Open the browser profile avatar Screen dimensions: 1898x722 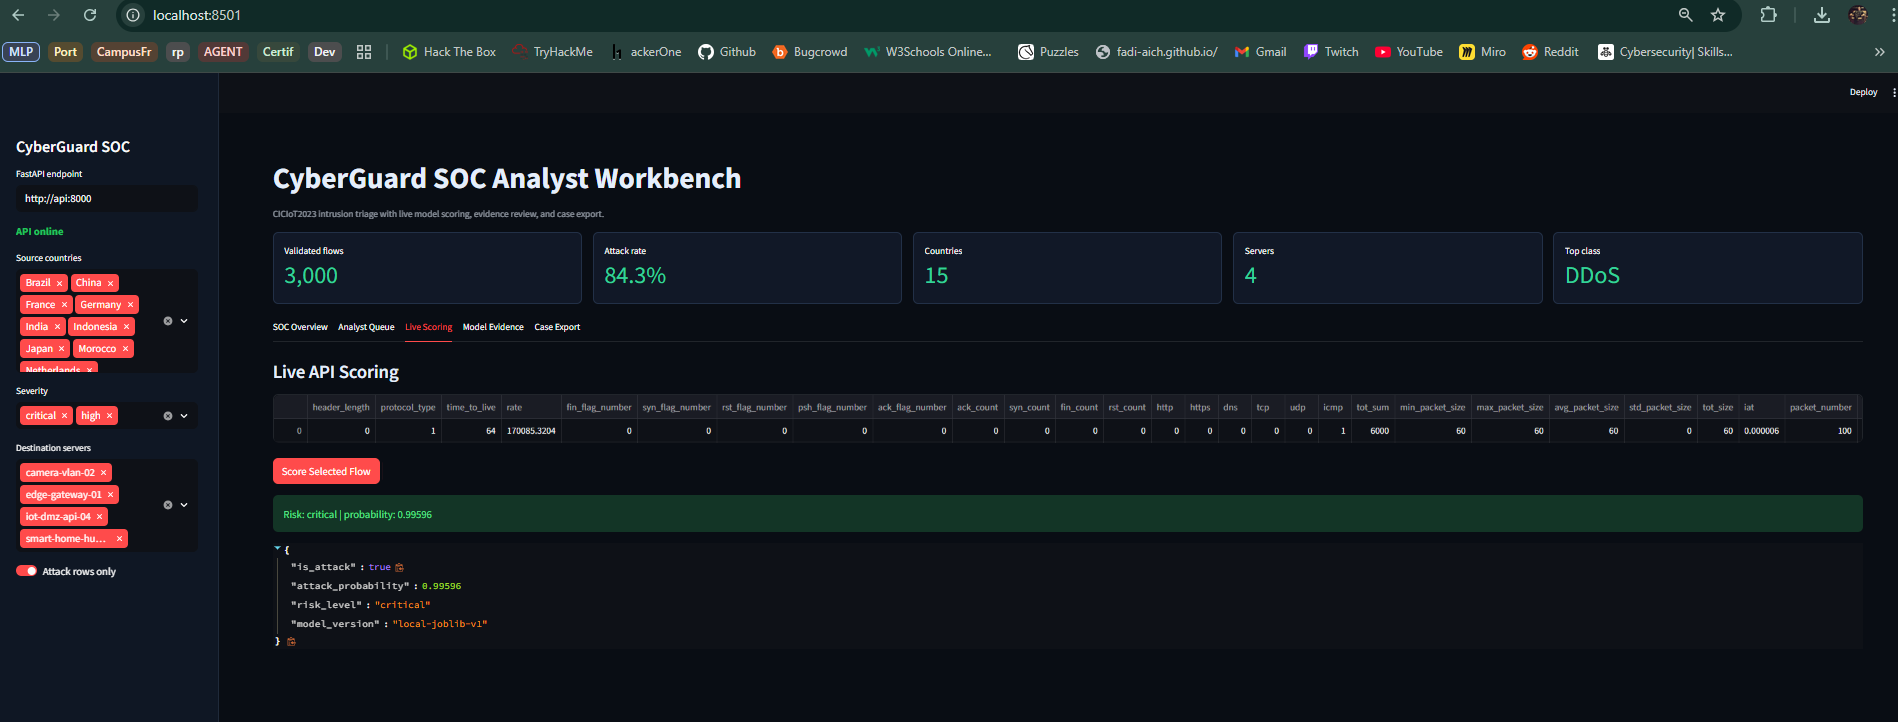click(1858, 15)
